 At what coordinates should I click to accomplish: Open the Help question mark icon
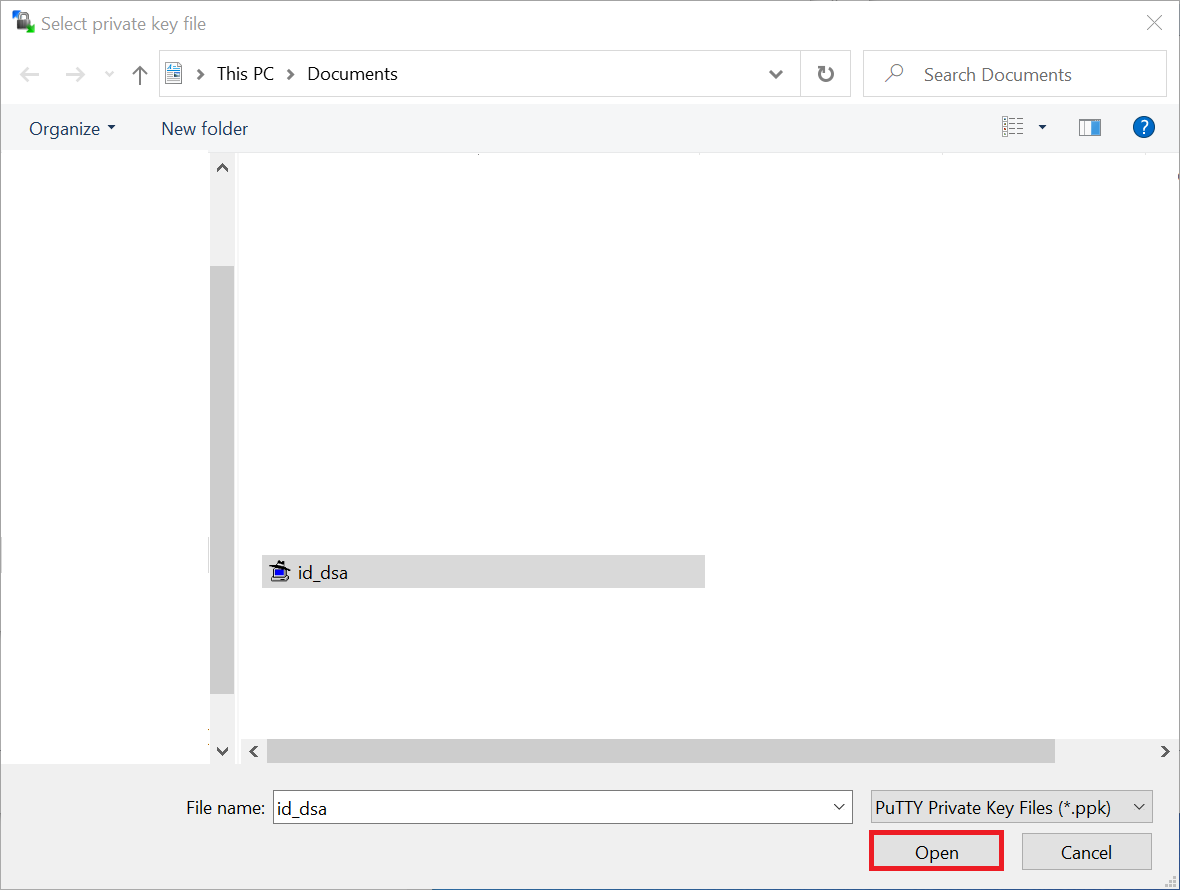[1144, 127]
